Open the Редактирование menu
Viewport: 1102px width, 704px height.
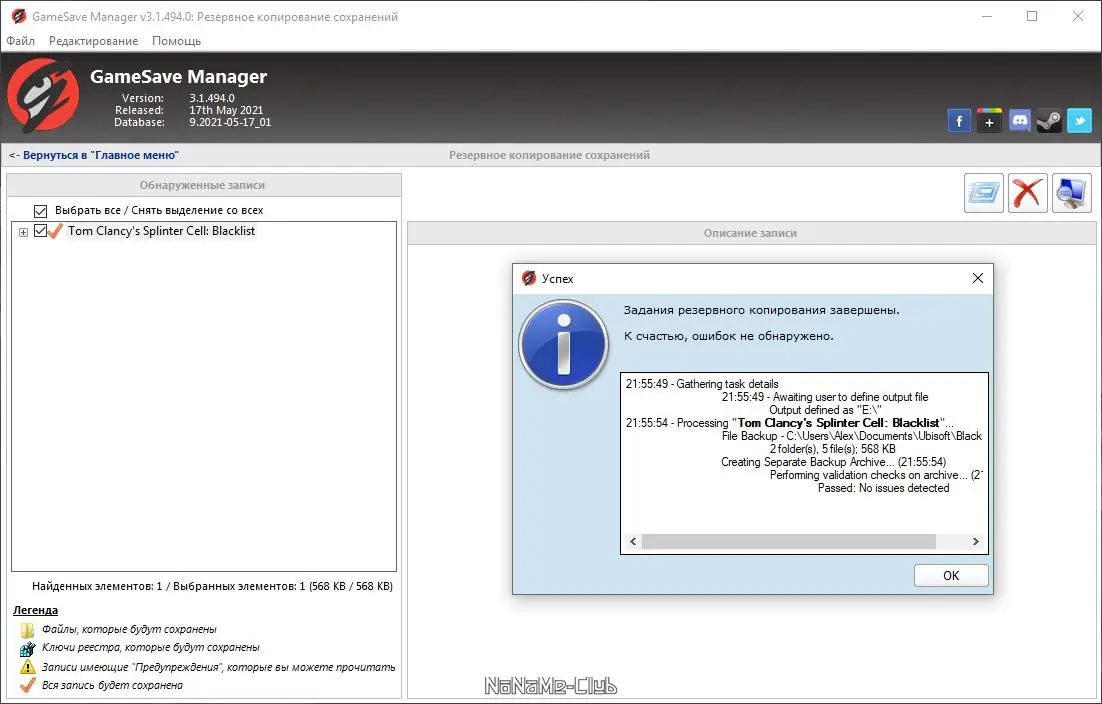click(93, 41)
